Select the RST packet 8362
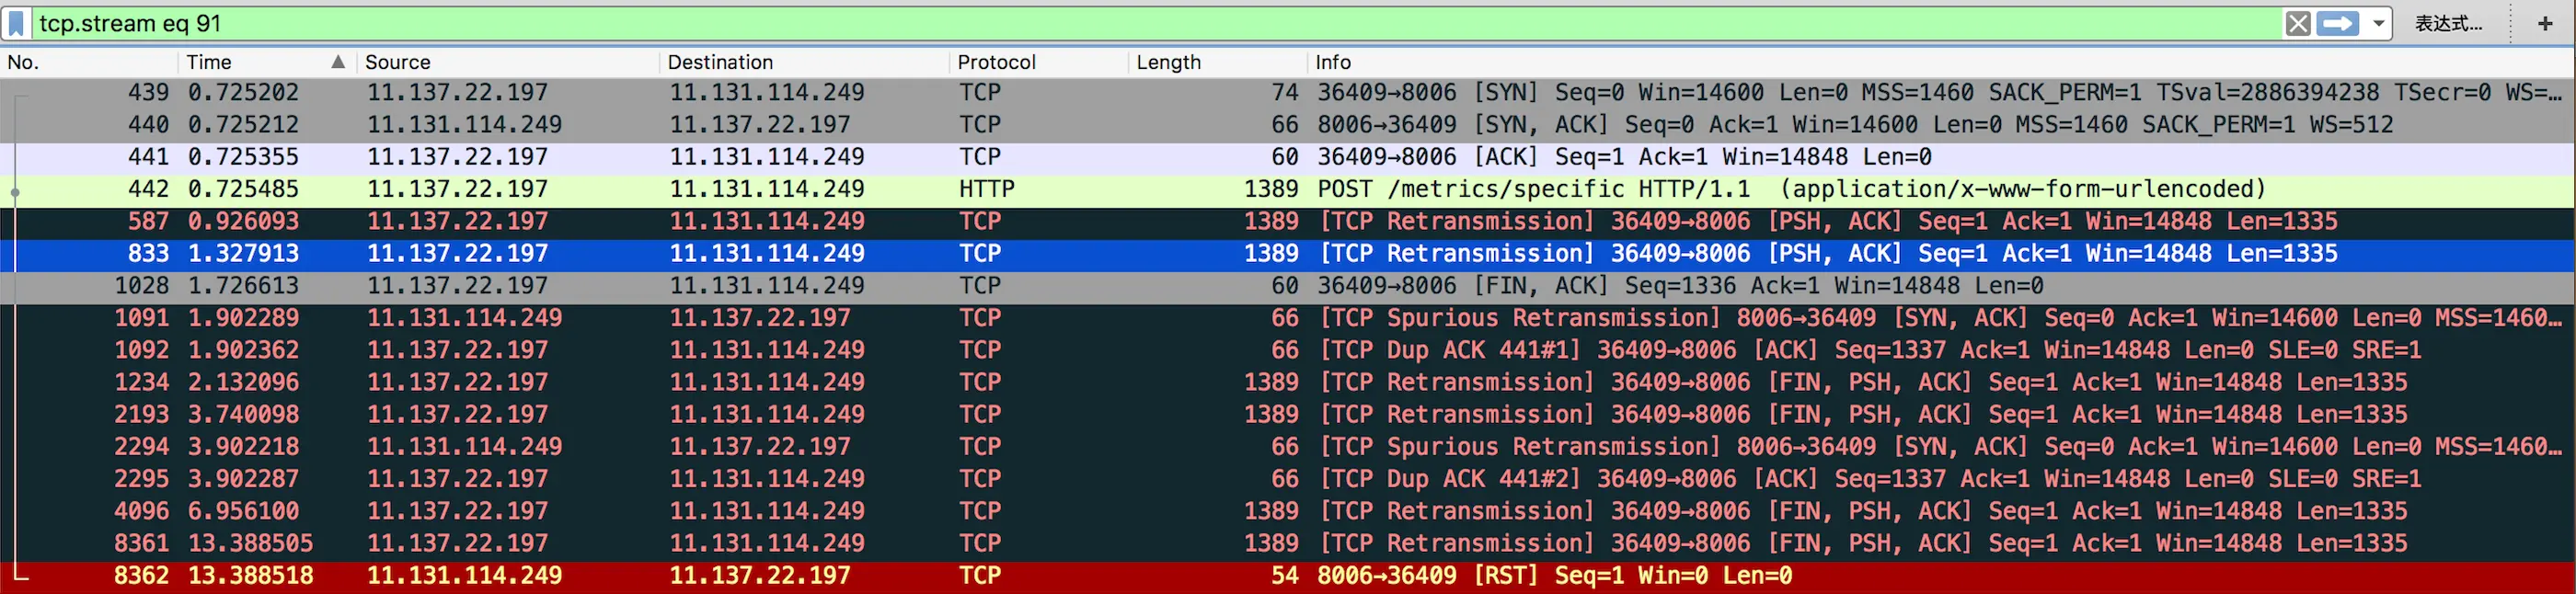This screenshot has width=2576, height=594. (1288, 576)
